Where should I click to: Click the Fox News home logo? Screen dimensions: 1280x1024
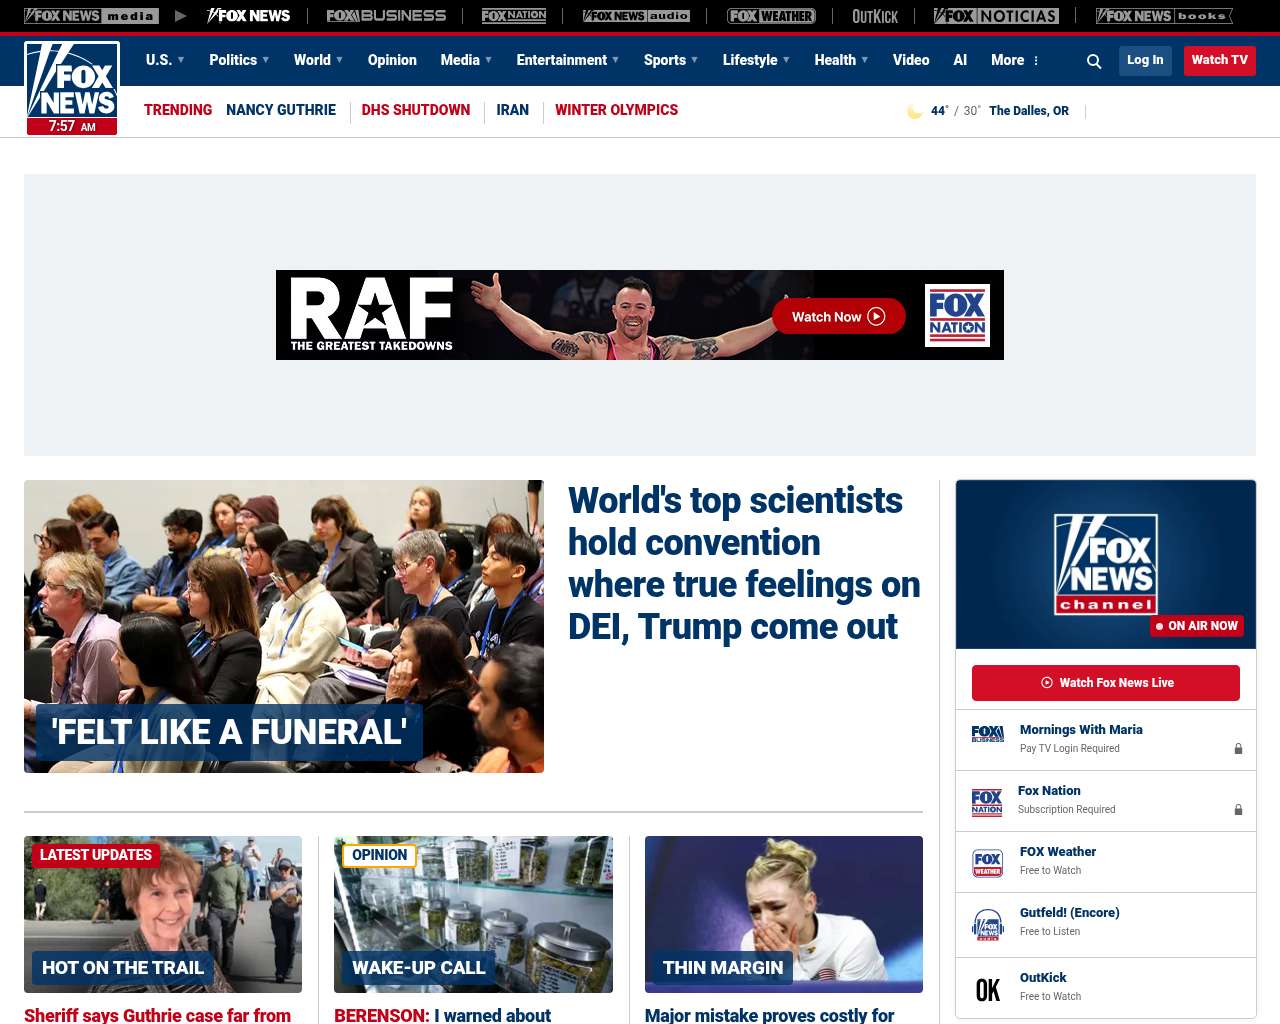tap(72, 86)
